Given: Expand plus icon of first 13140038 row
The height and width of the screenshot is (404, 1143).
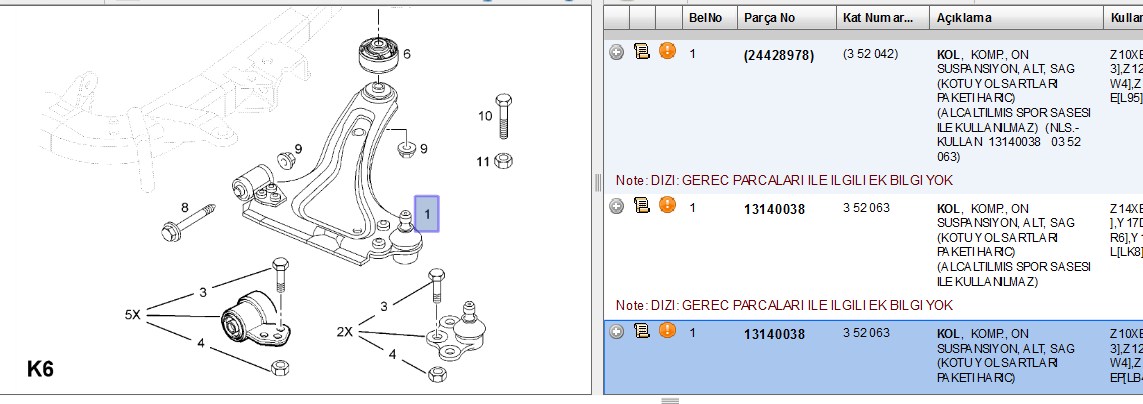Looking at the screenshot, I should [617, 206].
